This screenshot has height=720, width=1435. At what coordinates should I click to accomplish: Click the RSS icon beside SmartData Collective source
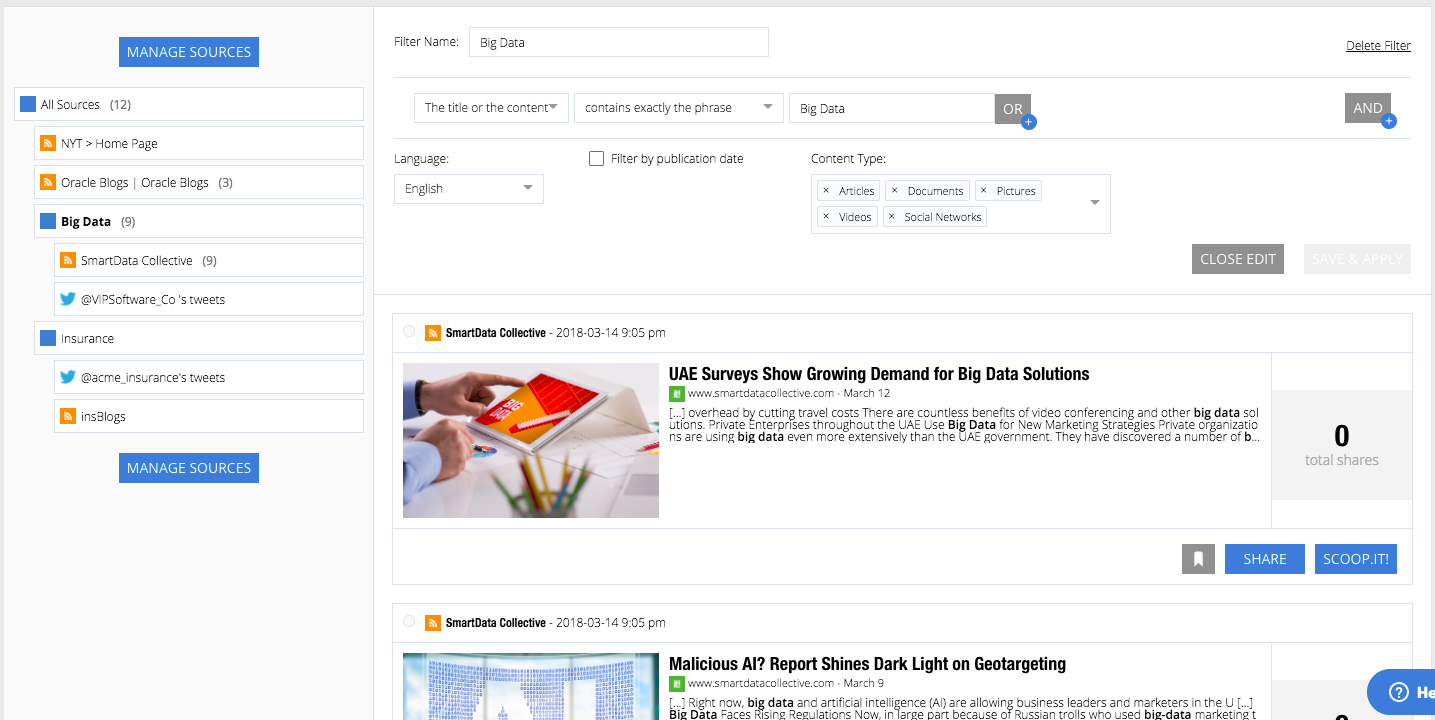[x=68, y=260]
